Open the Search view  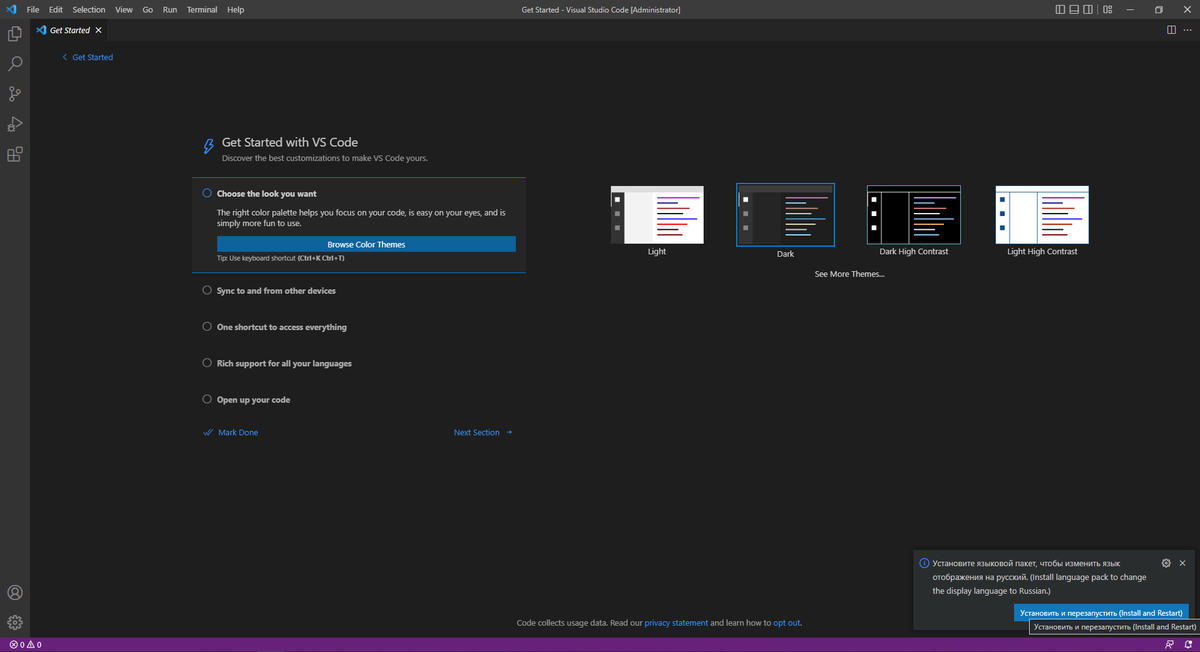click(x=14, y=62)
